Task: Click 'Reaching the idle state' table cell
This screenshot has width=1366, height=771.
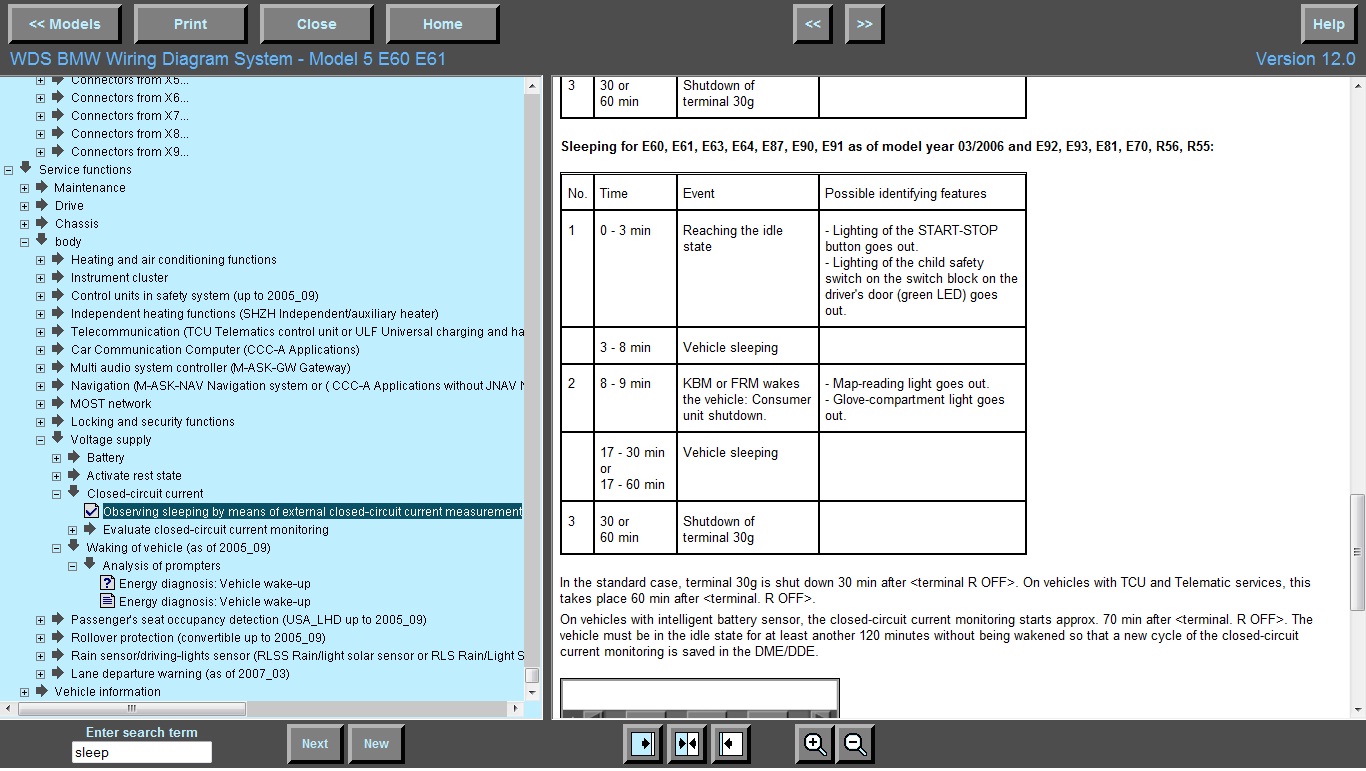Action: click(747, 269)
